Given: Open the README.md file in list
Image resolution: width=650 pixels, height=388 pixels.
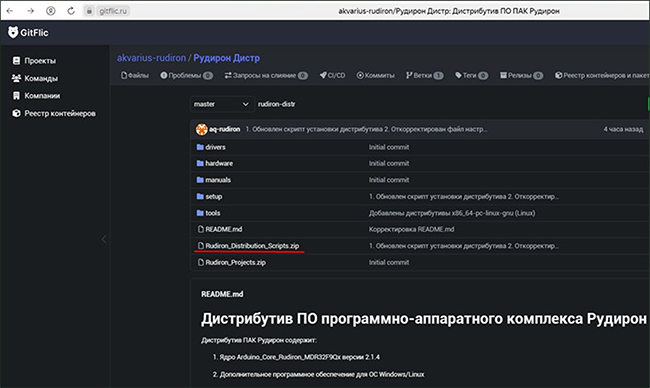Looking at the screenshot, I should point(224,229).
